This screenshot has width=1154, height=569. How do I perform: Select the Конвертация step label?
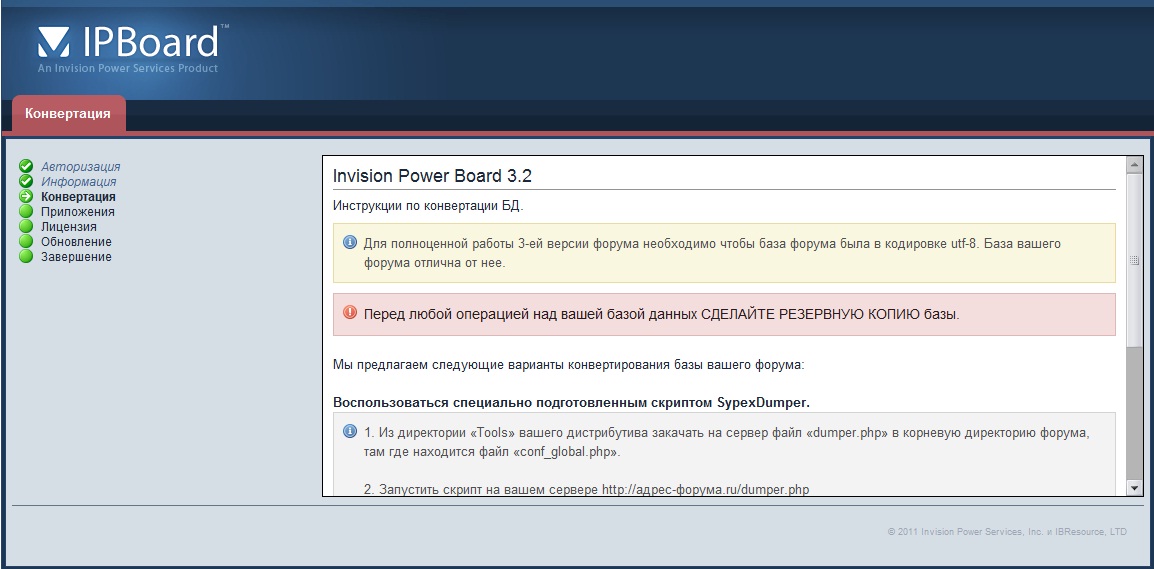(78, 197)
